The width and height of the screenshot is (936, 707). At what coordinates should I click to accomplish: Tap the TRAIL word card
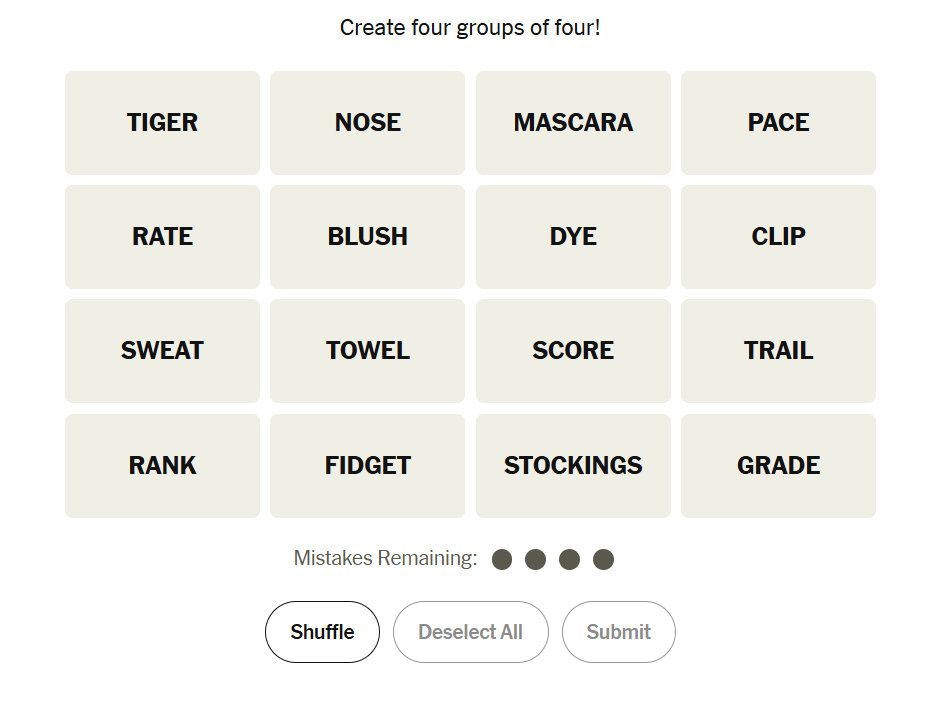pyautogui.click(x=778, y=351)
